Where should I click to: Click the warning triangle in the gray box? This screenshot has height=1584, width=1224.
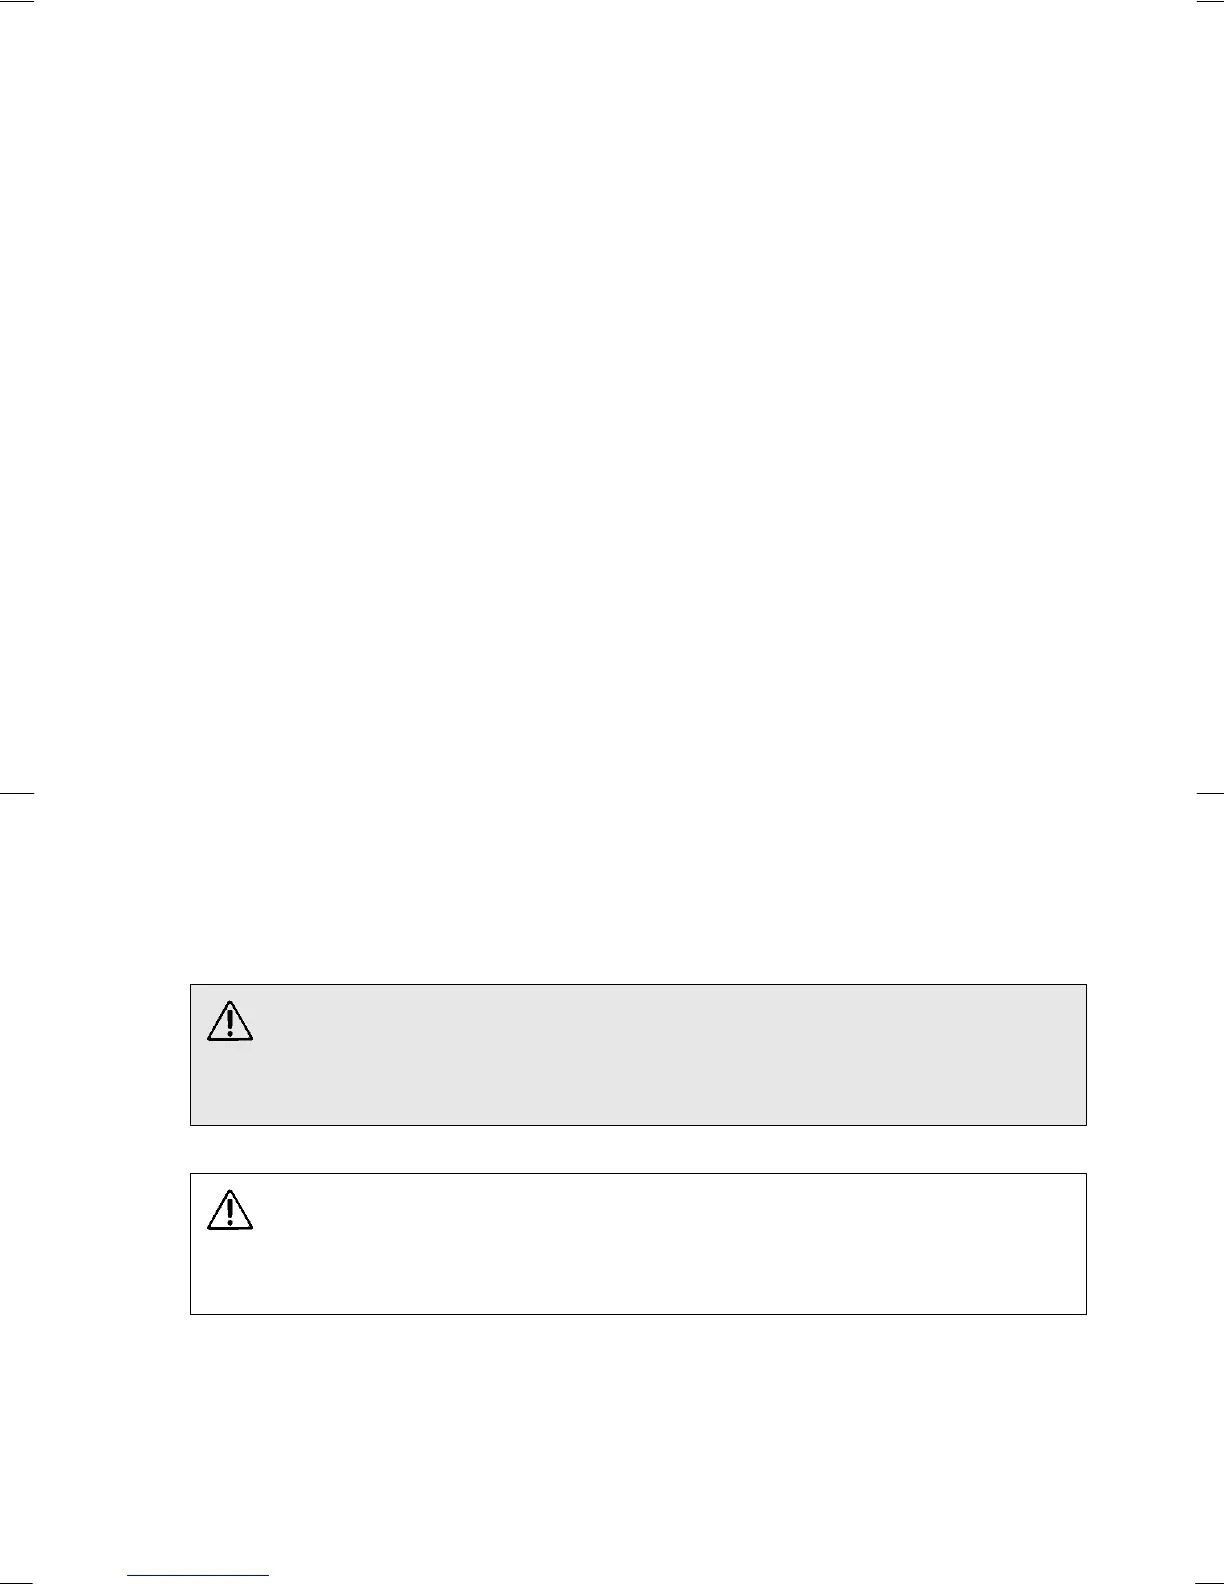[230, 1021]
